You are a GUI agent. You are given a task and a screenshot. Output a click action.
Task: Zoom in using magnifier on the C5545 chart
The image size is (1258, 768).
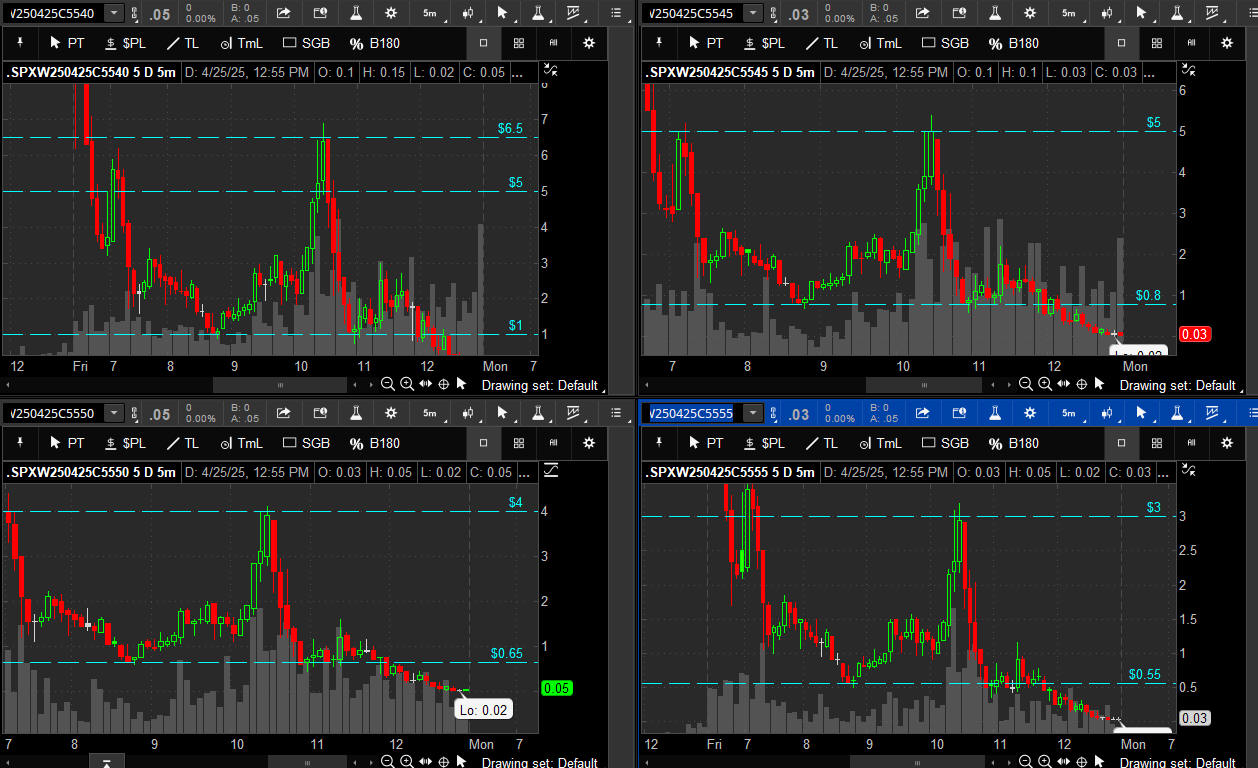tap(1045, 384)
